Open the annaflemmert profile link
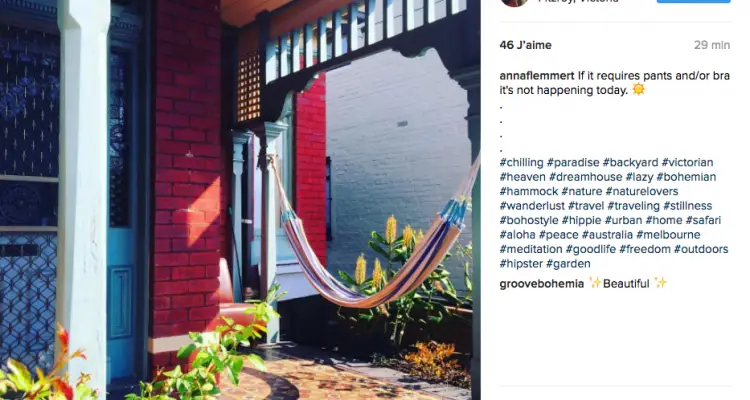This screenshot has width=750, height=400. click(537, 76)
